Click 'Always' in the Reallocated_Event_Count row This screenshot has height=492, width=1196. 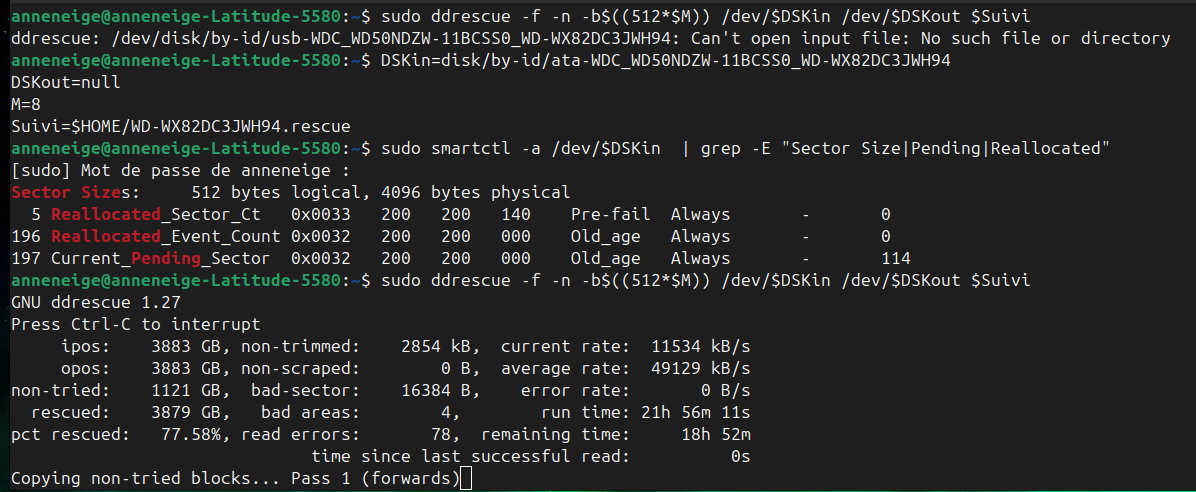pyautogui.click(x=700, y=236)
